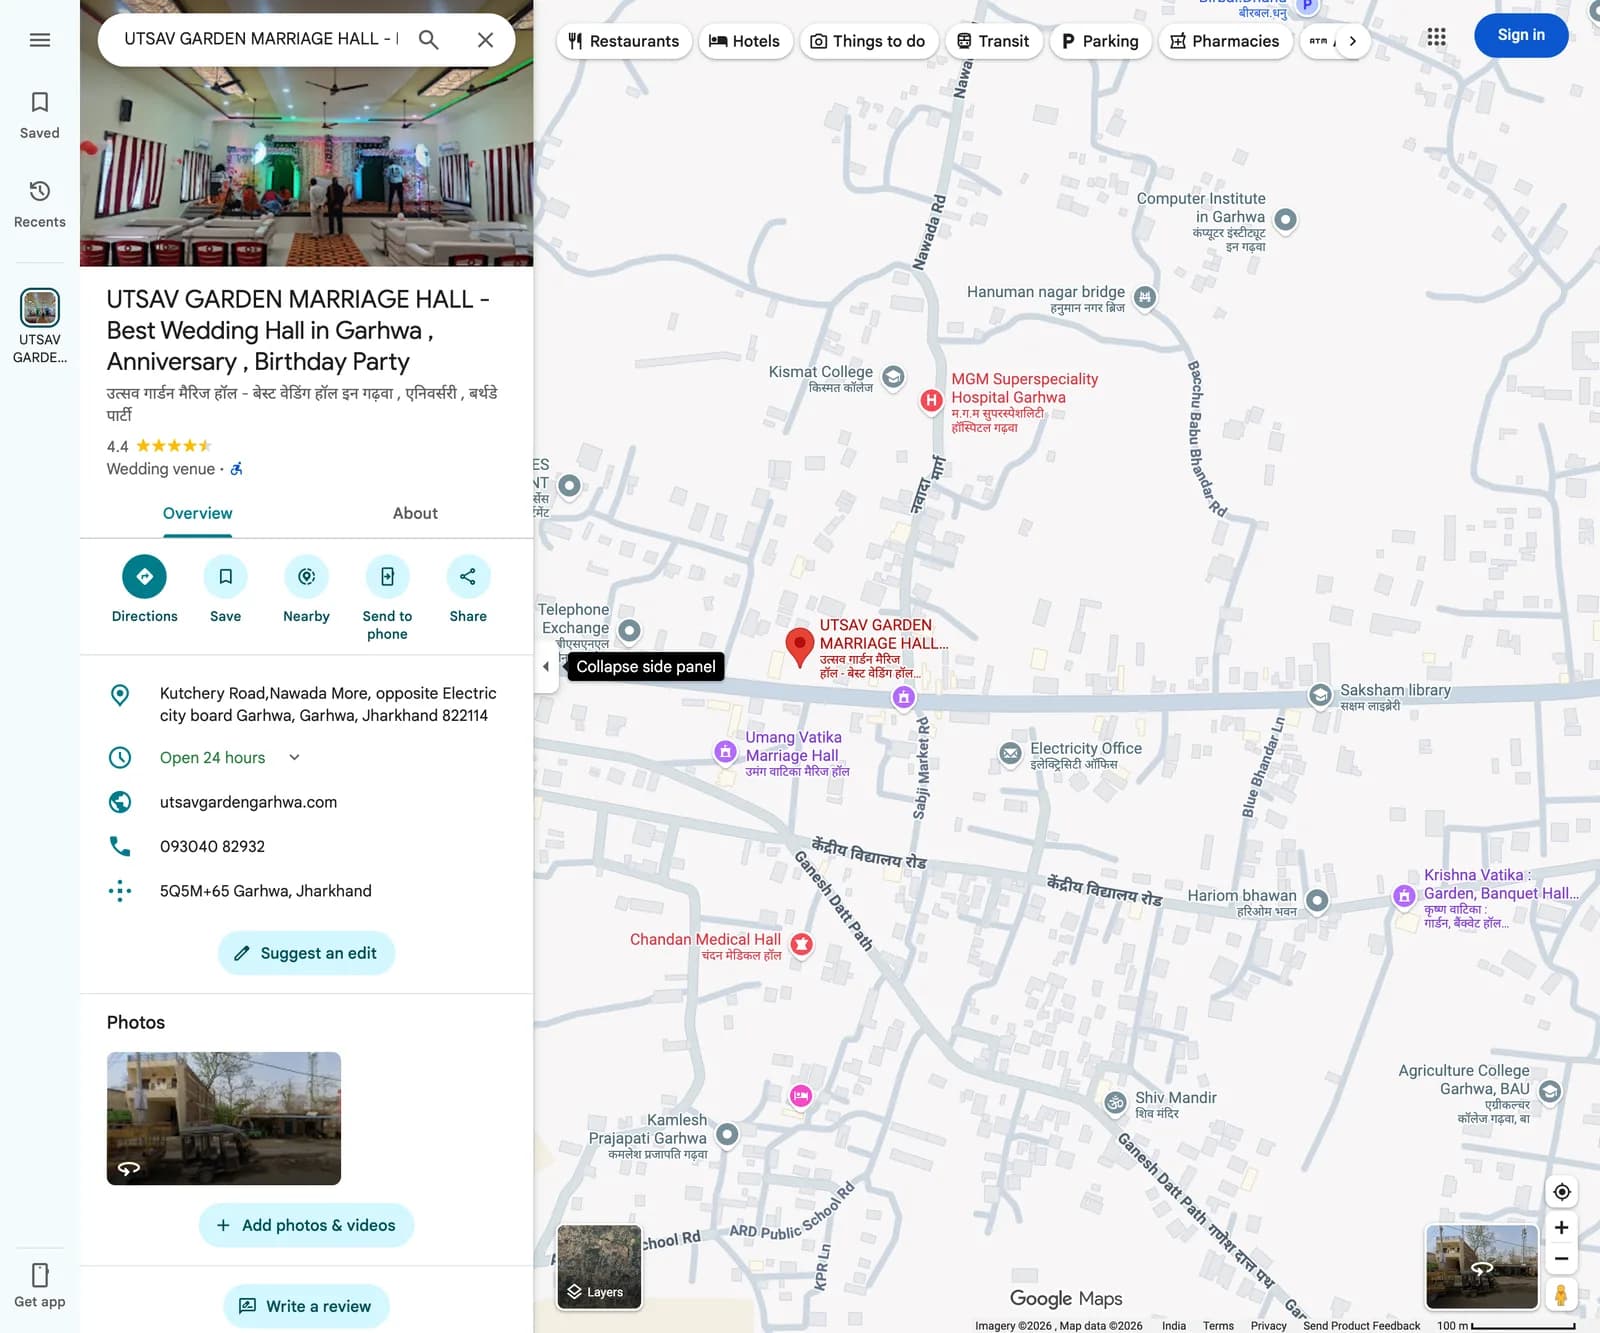Image resolution: width=1600 pixels, height=1333 pixels.
Task: Click Suggest an edit button
Action: (306, 953)
